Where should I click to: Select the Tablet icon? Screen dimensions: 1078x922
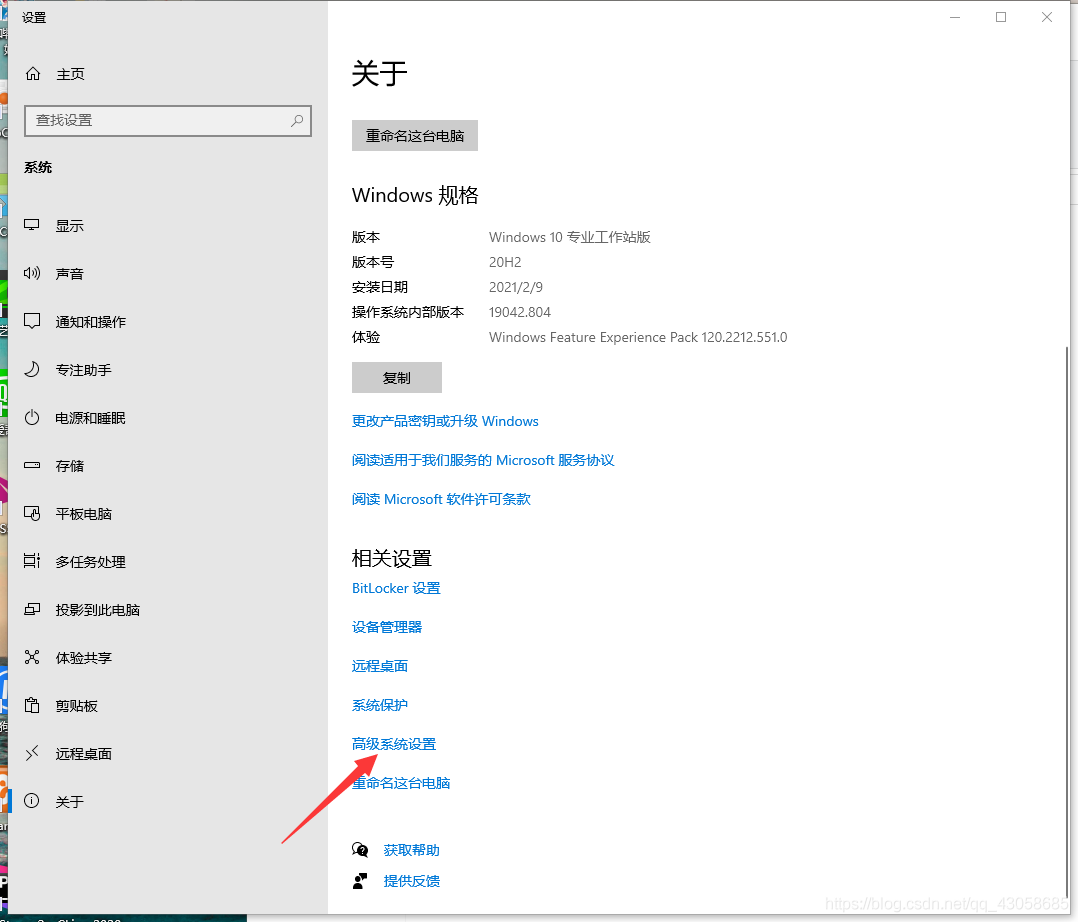(32, 513)
